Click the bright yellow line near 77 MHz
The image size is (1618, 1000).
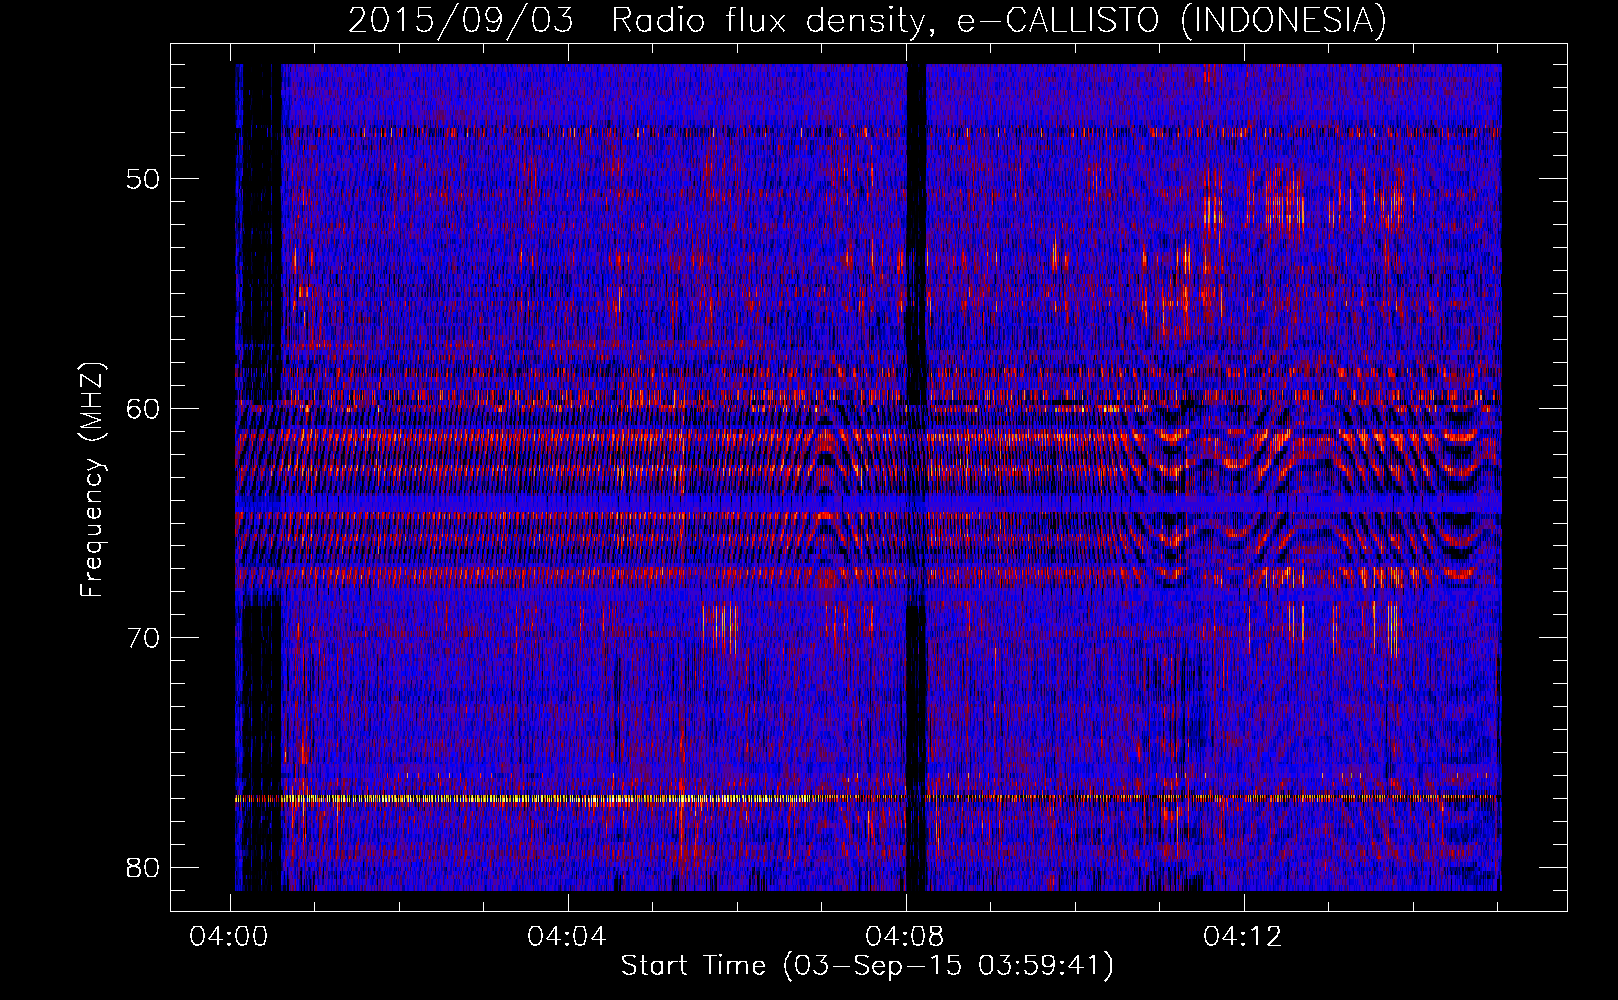(868, 798)
